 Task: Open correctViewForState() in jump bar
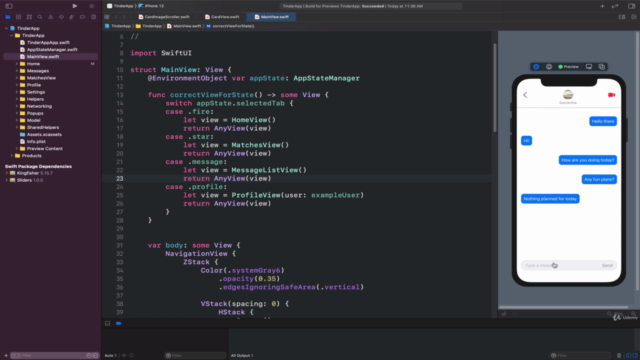coord(230,26)
